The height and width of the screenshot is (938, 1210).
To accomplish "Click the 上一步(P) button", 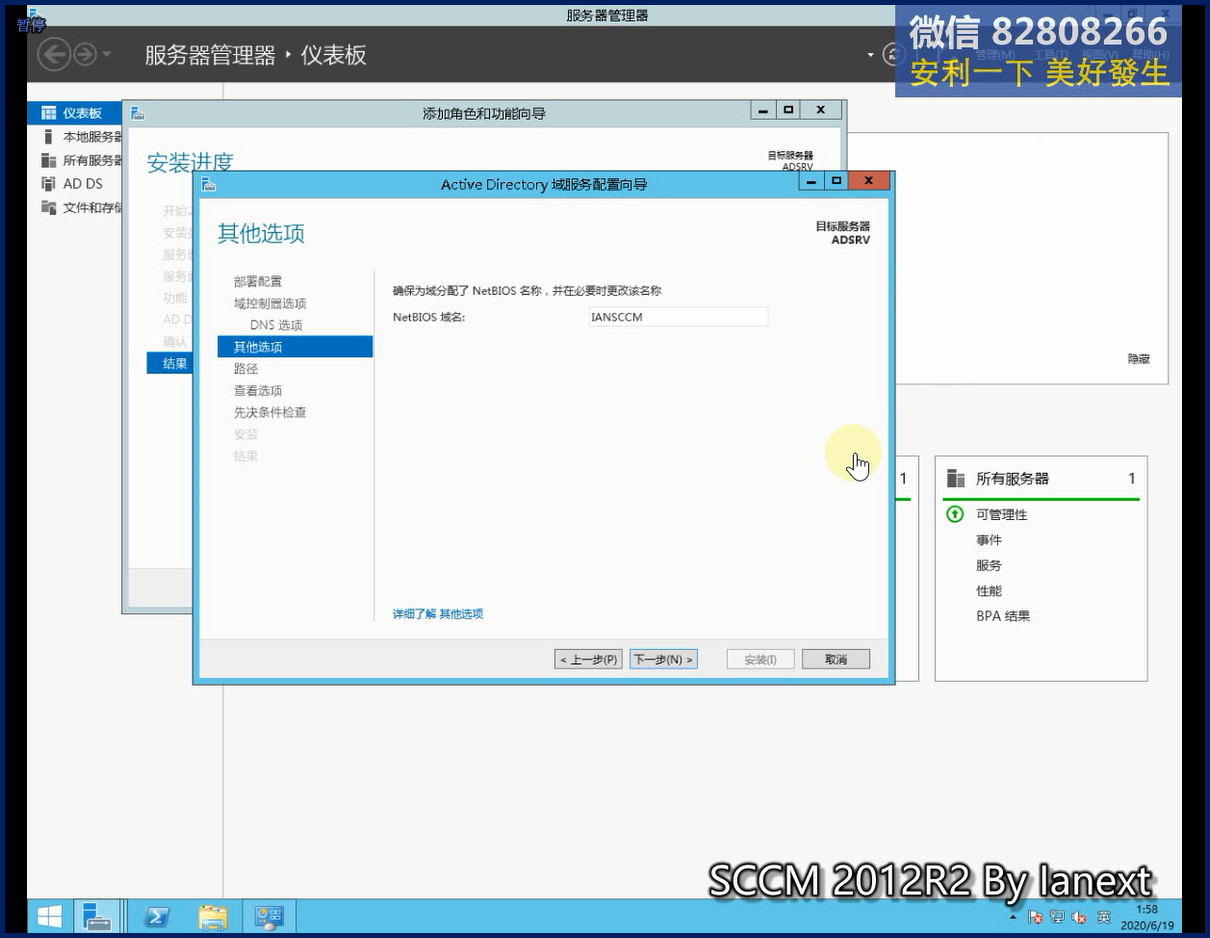I will (588, 659).
